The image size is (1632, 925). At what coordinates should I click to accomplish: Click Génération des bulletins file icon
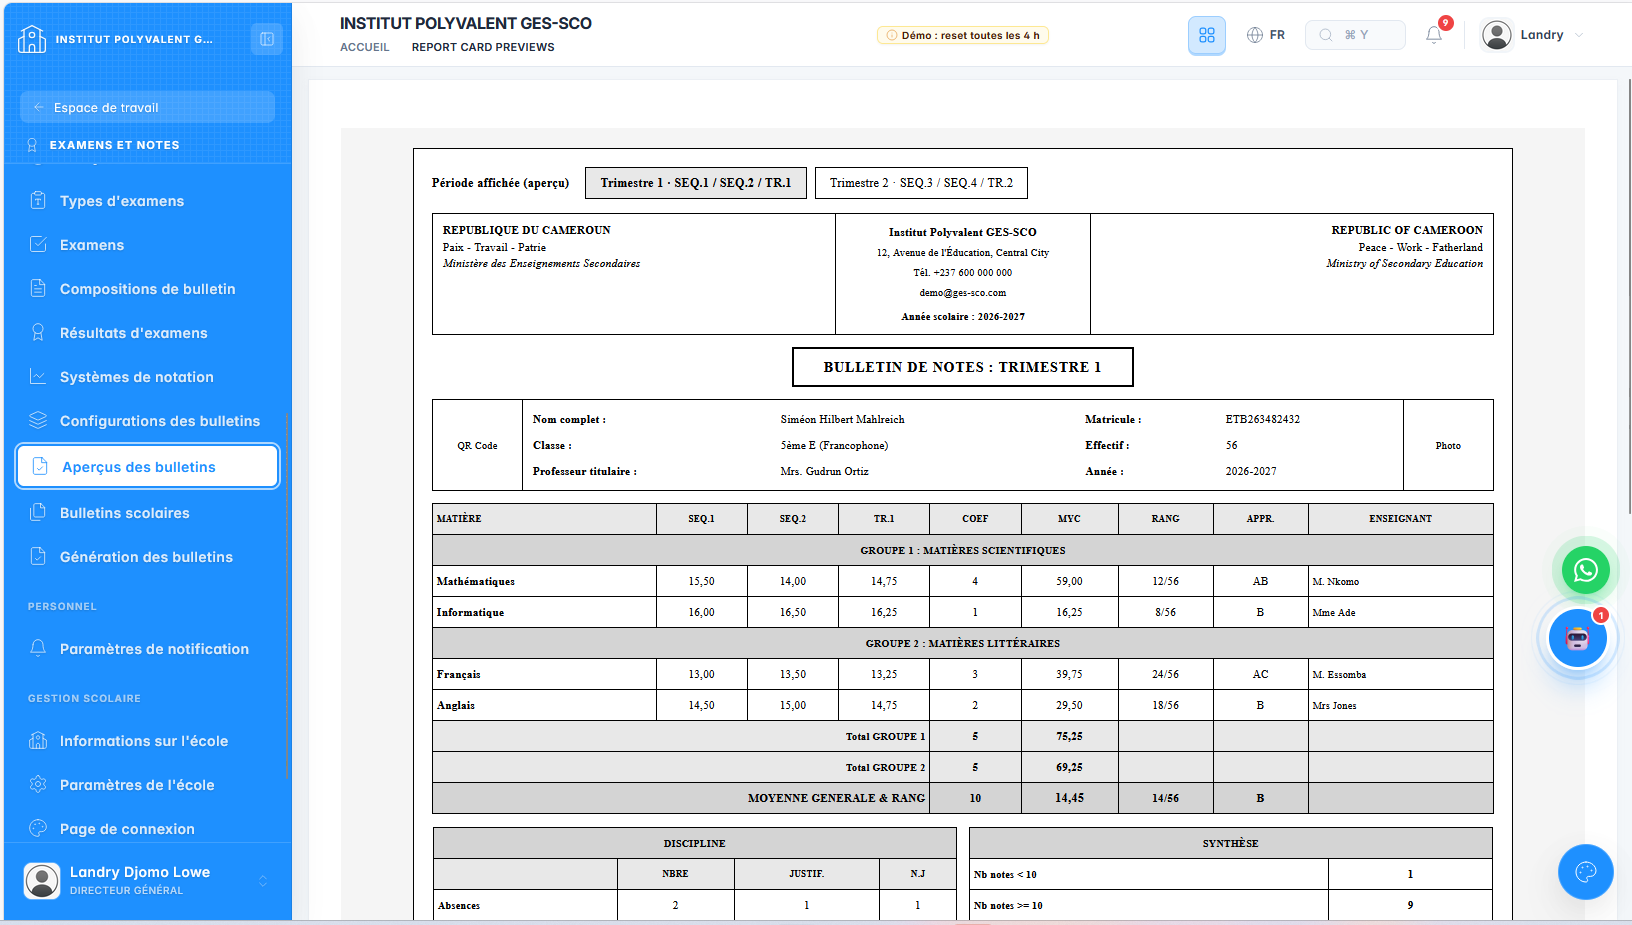pyautogui.click(x=38, y=556)
